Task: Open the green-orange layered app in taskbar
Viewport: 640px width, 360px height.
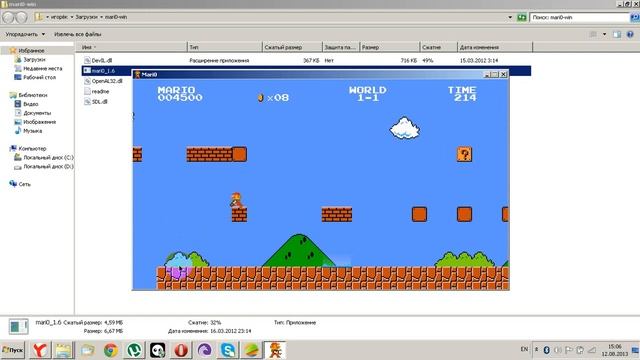Action: pos(251,350)
